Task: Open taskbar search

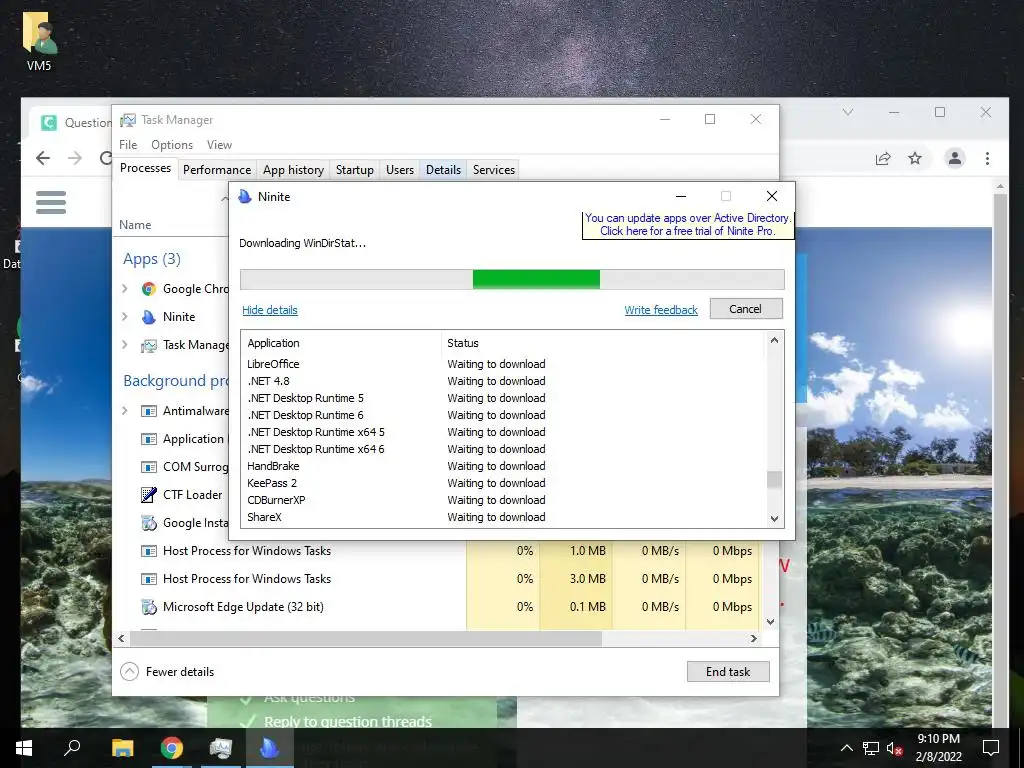Action: 72,748
